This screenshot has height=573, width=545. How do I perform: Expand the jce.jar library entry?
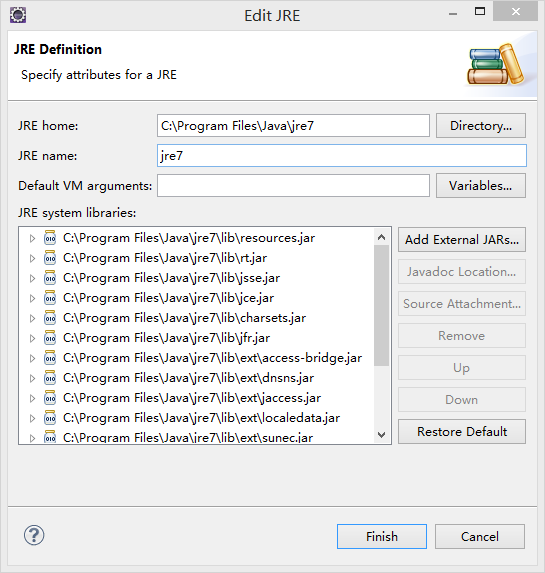tap(32, 299)
